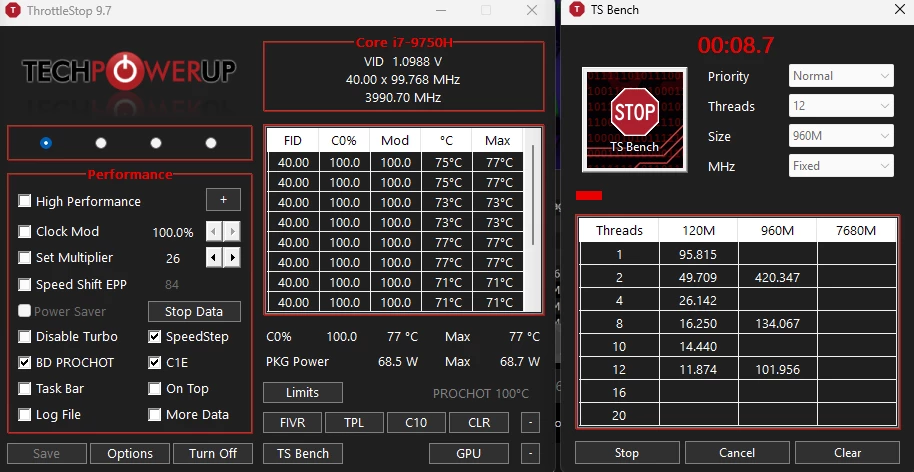The width and height of the screenshot is (914, 472).
Task: Click the C10 button
Action: click(416, 422)
